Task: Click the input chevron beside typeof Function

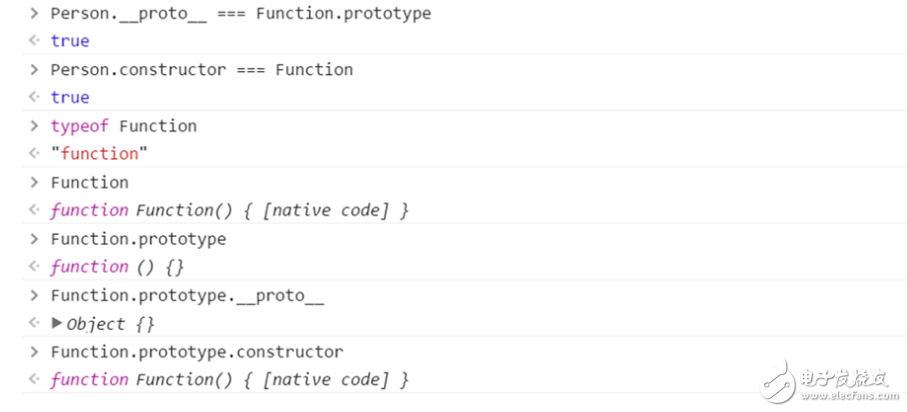Action: click(x=35, y=126)
